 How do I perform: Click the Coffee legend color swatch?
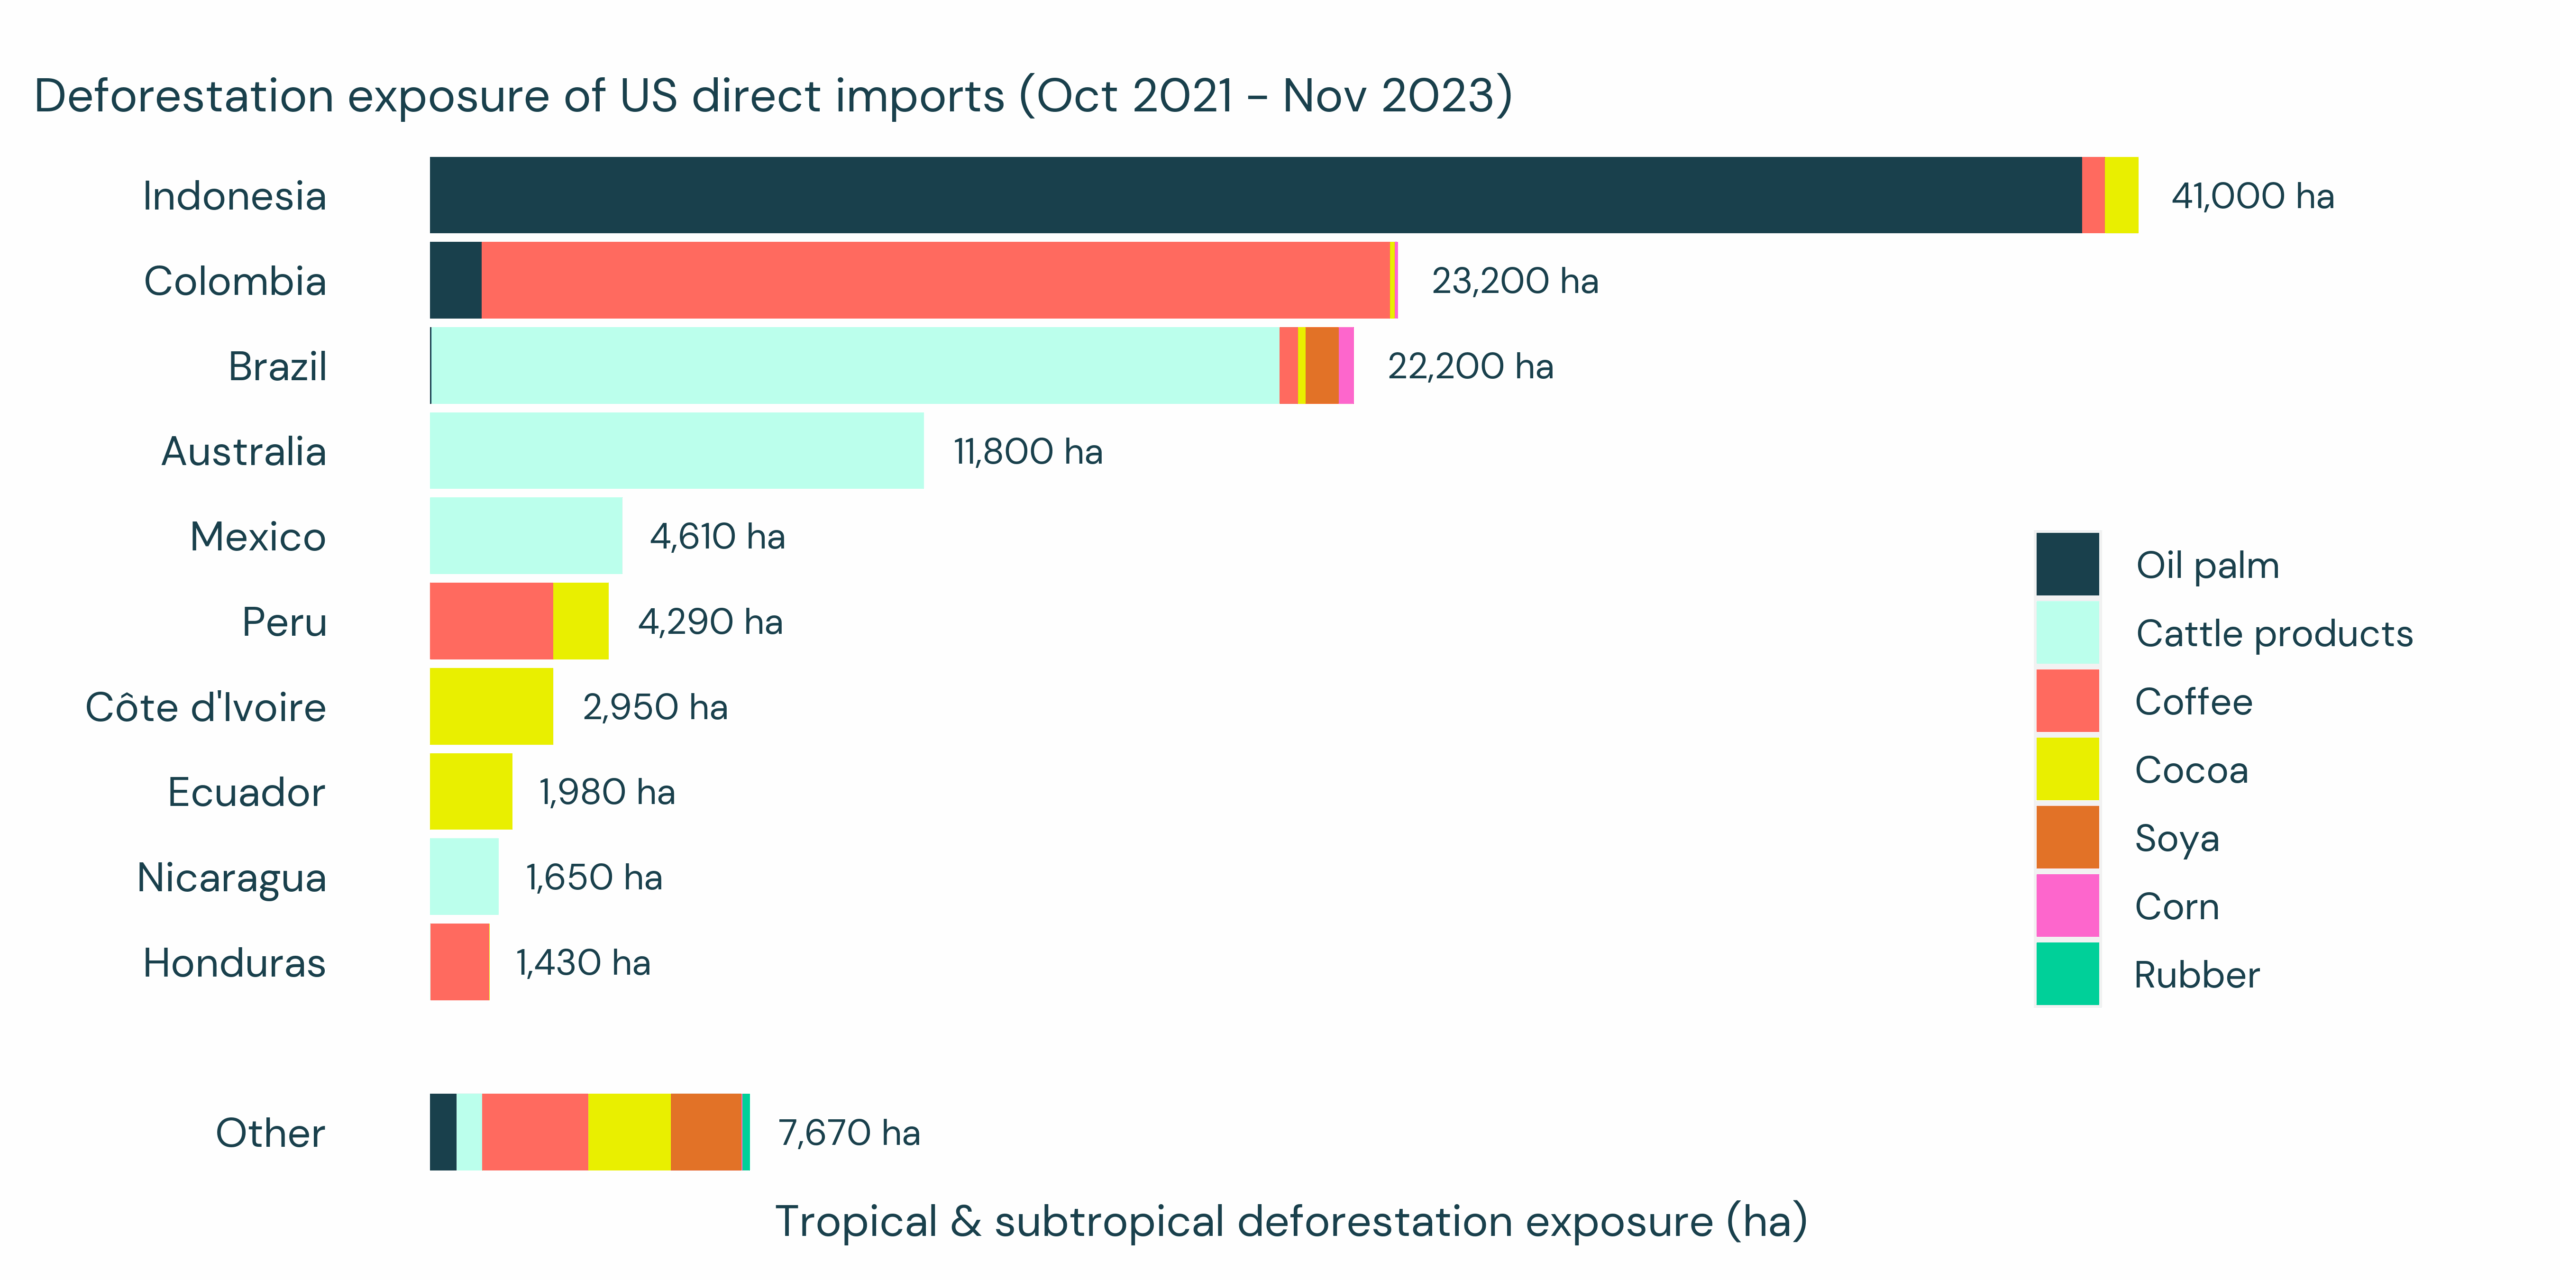[2066, 700]
